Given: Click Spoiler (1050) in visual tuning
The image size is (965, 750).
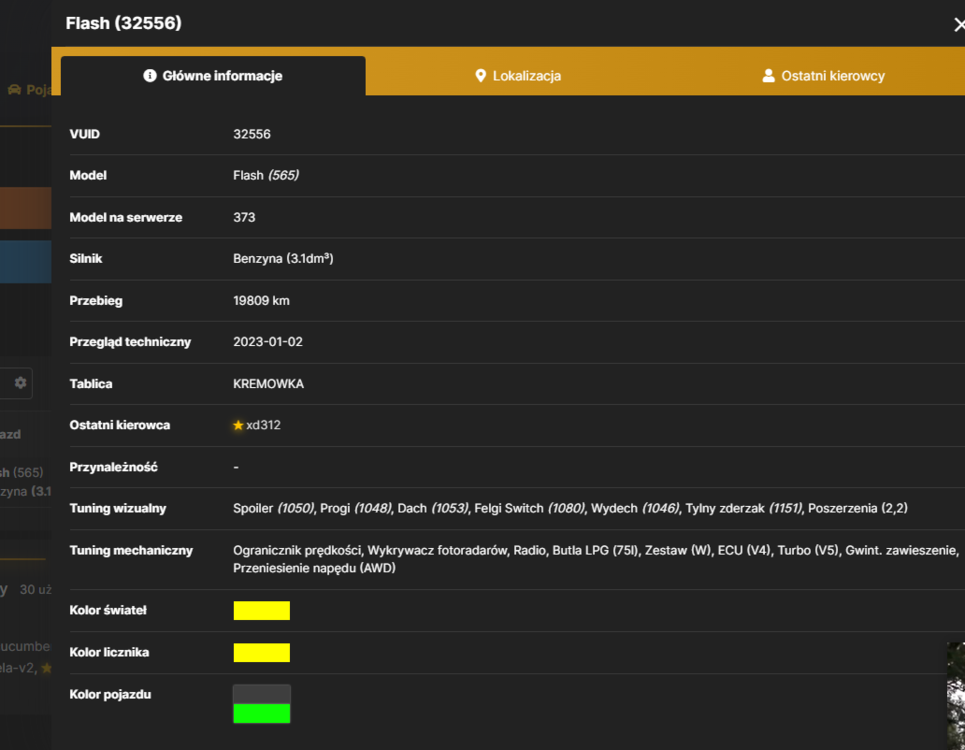Looking at the screenshot, I should pos(274,508).
